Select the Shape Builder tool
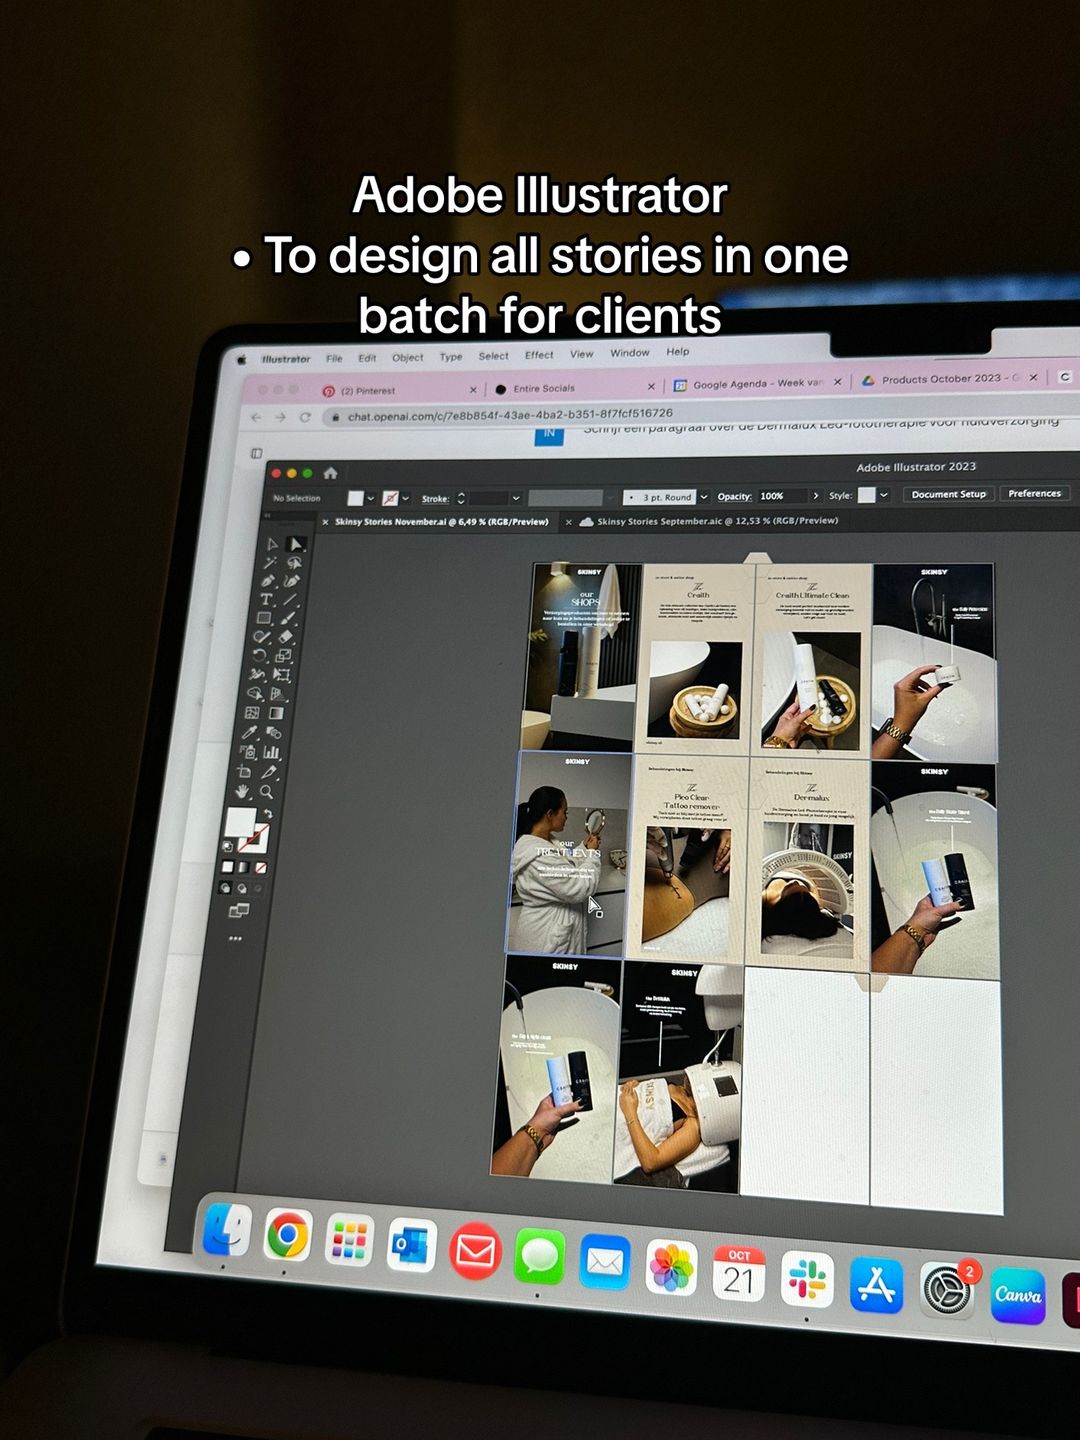The width and height of the screenshot is (1080, 1440). tap(255, 693)
